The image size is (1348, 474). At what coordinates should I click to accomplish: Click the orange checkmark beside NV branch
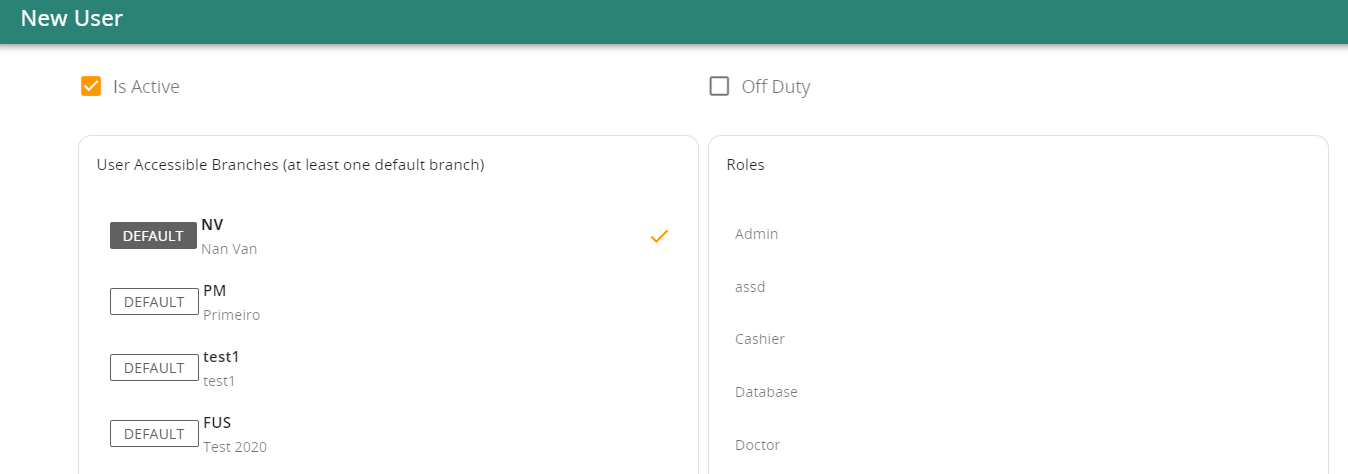tap(659, 236)
